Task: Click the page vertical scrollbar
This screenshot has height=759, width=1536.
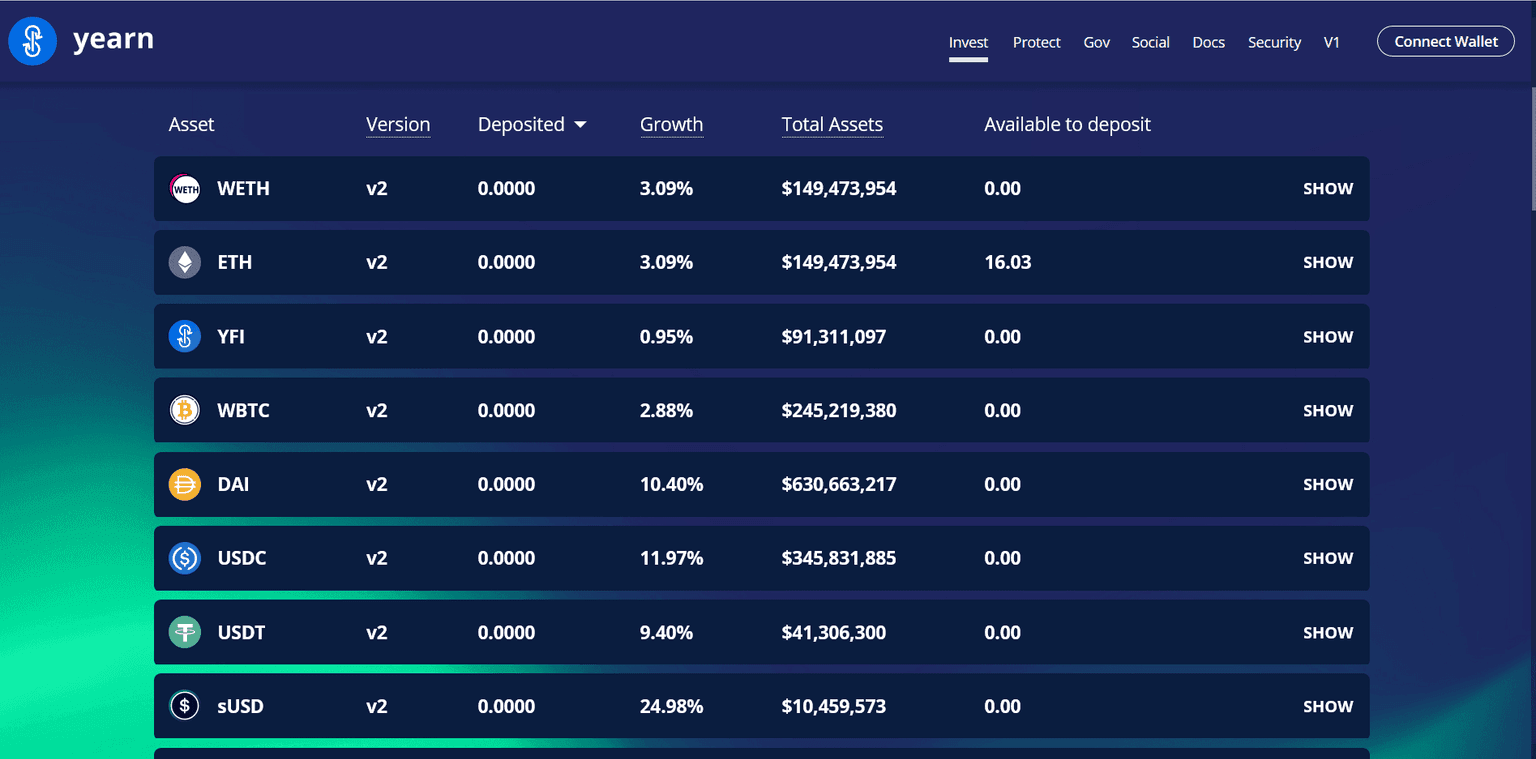Action: 1531,150
